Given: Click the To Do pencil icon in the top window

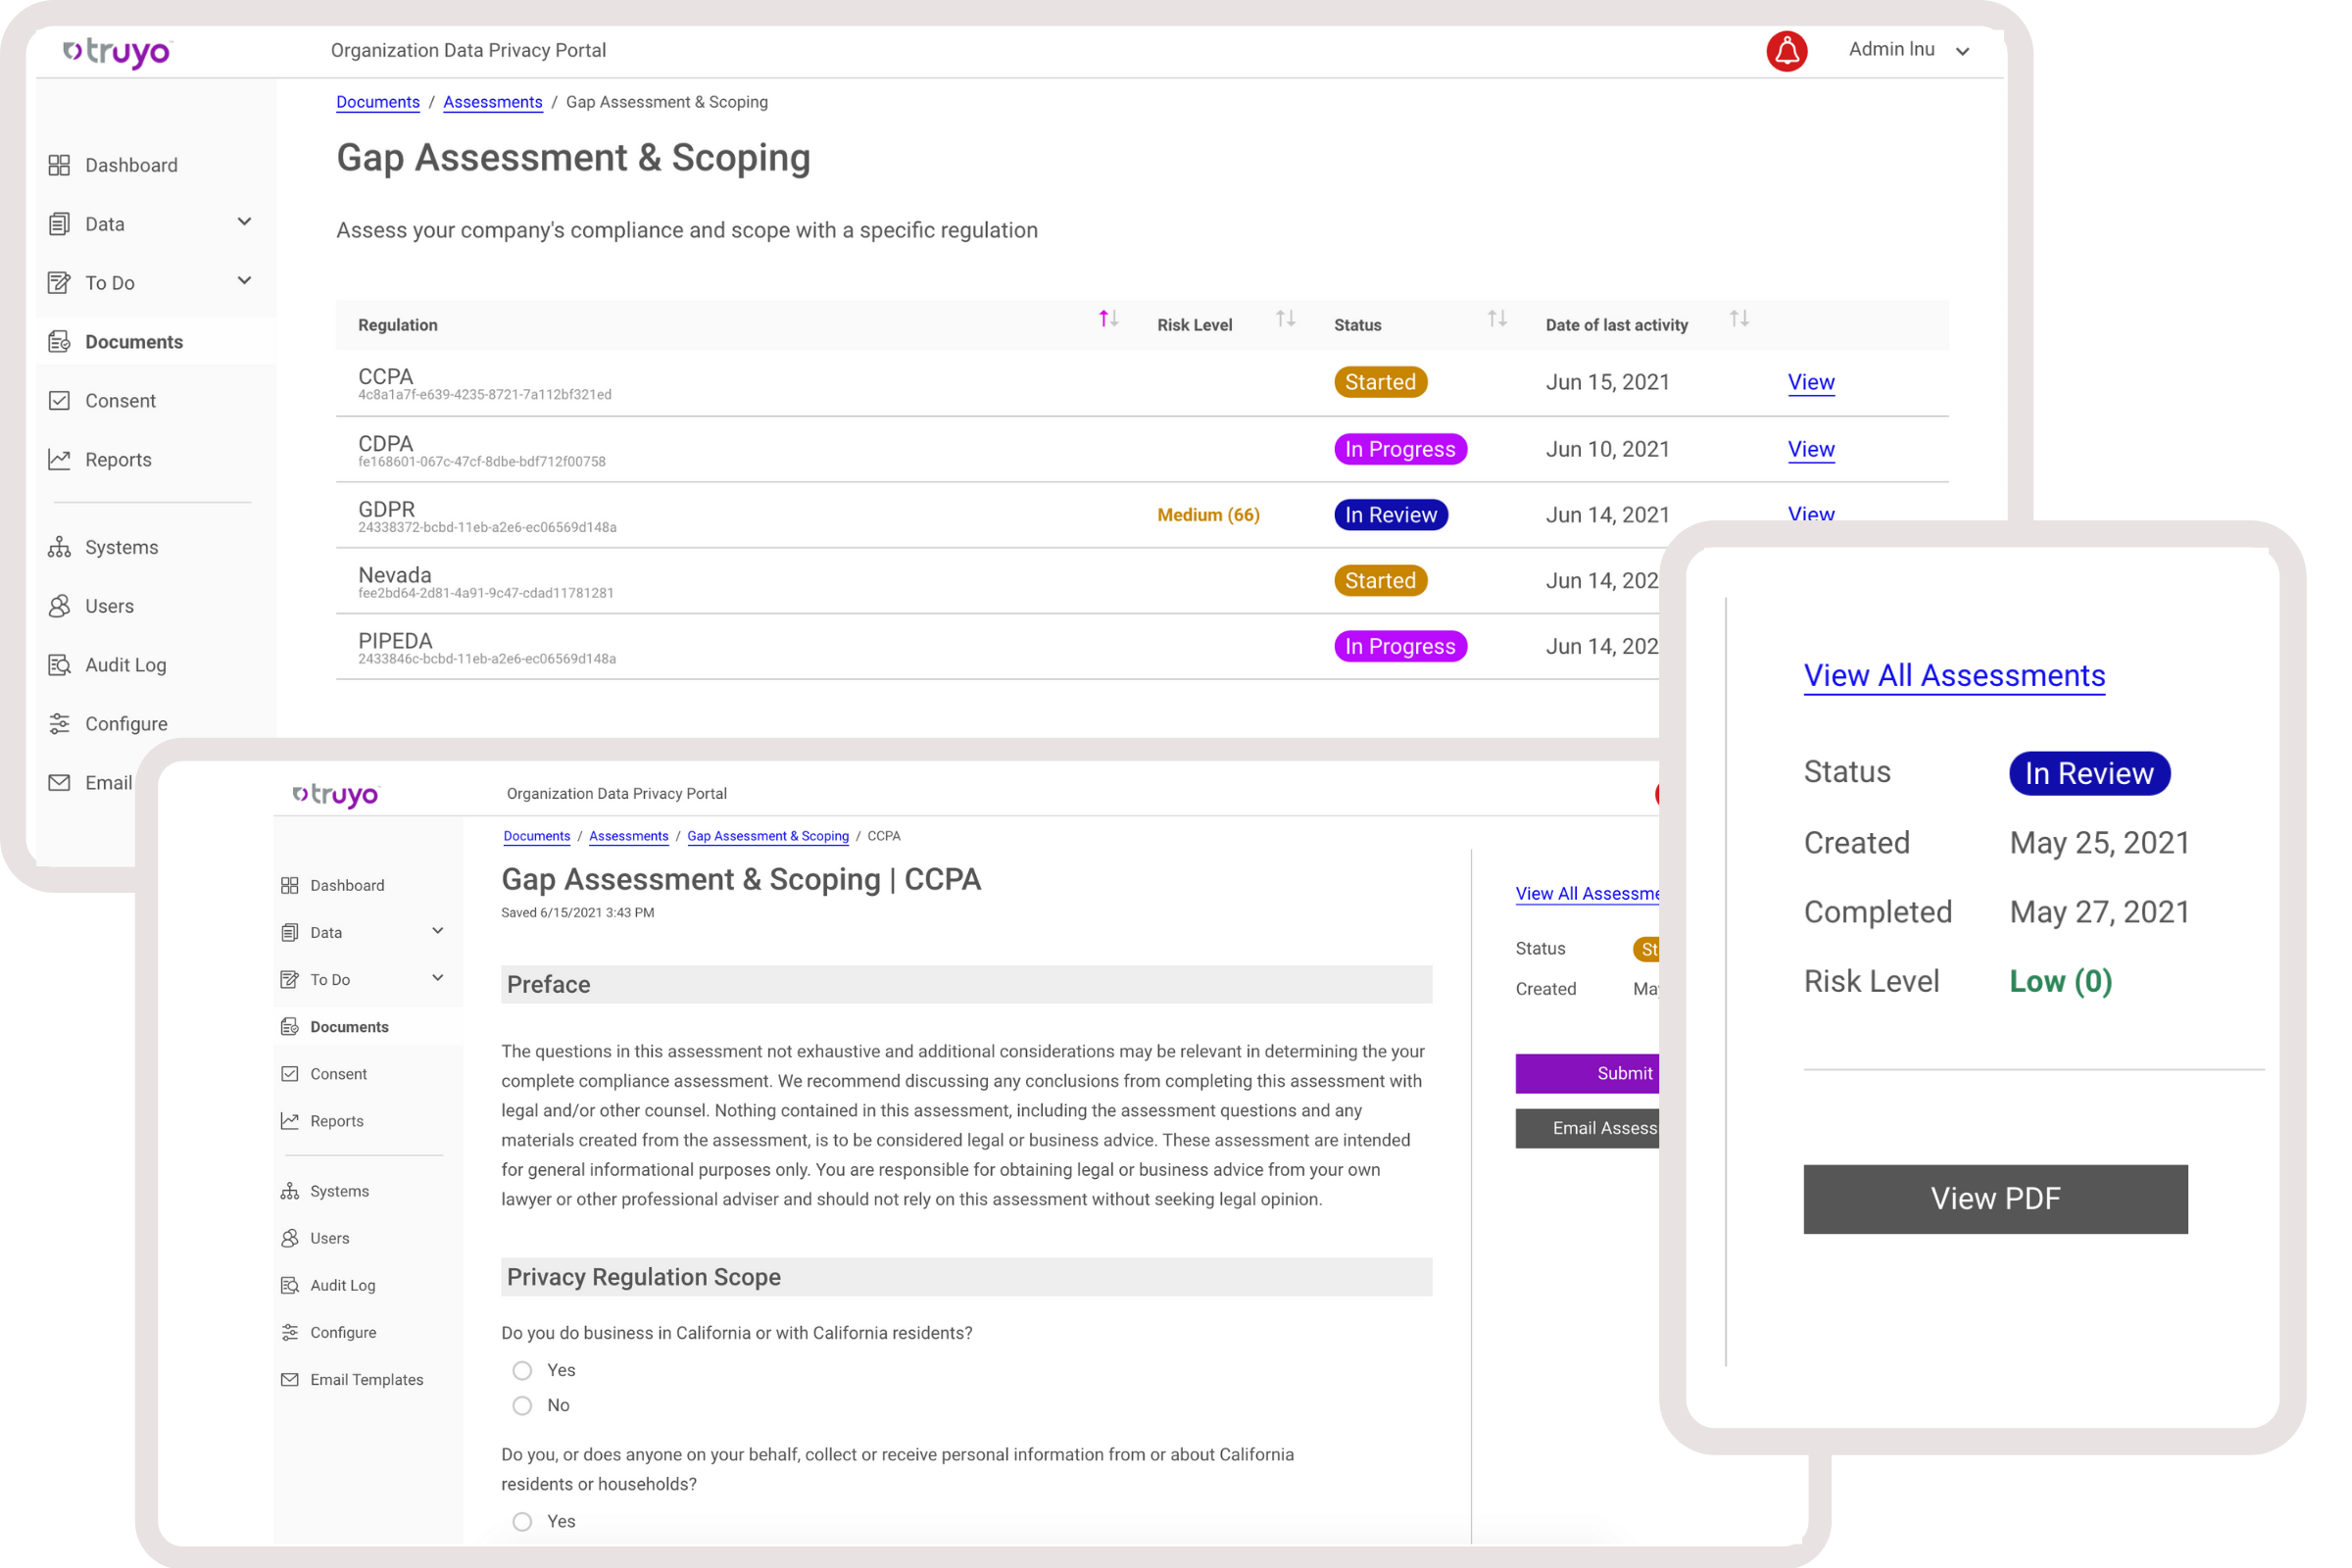Looking at the screenshot, I should (59, 283).
